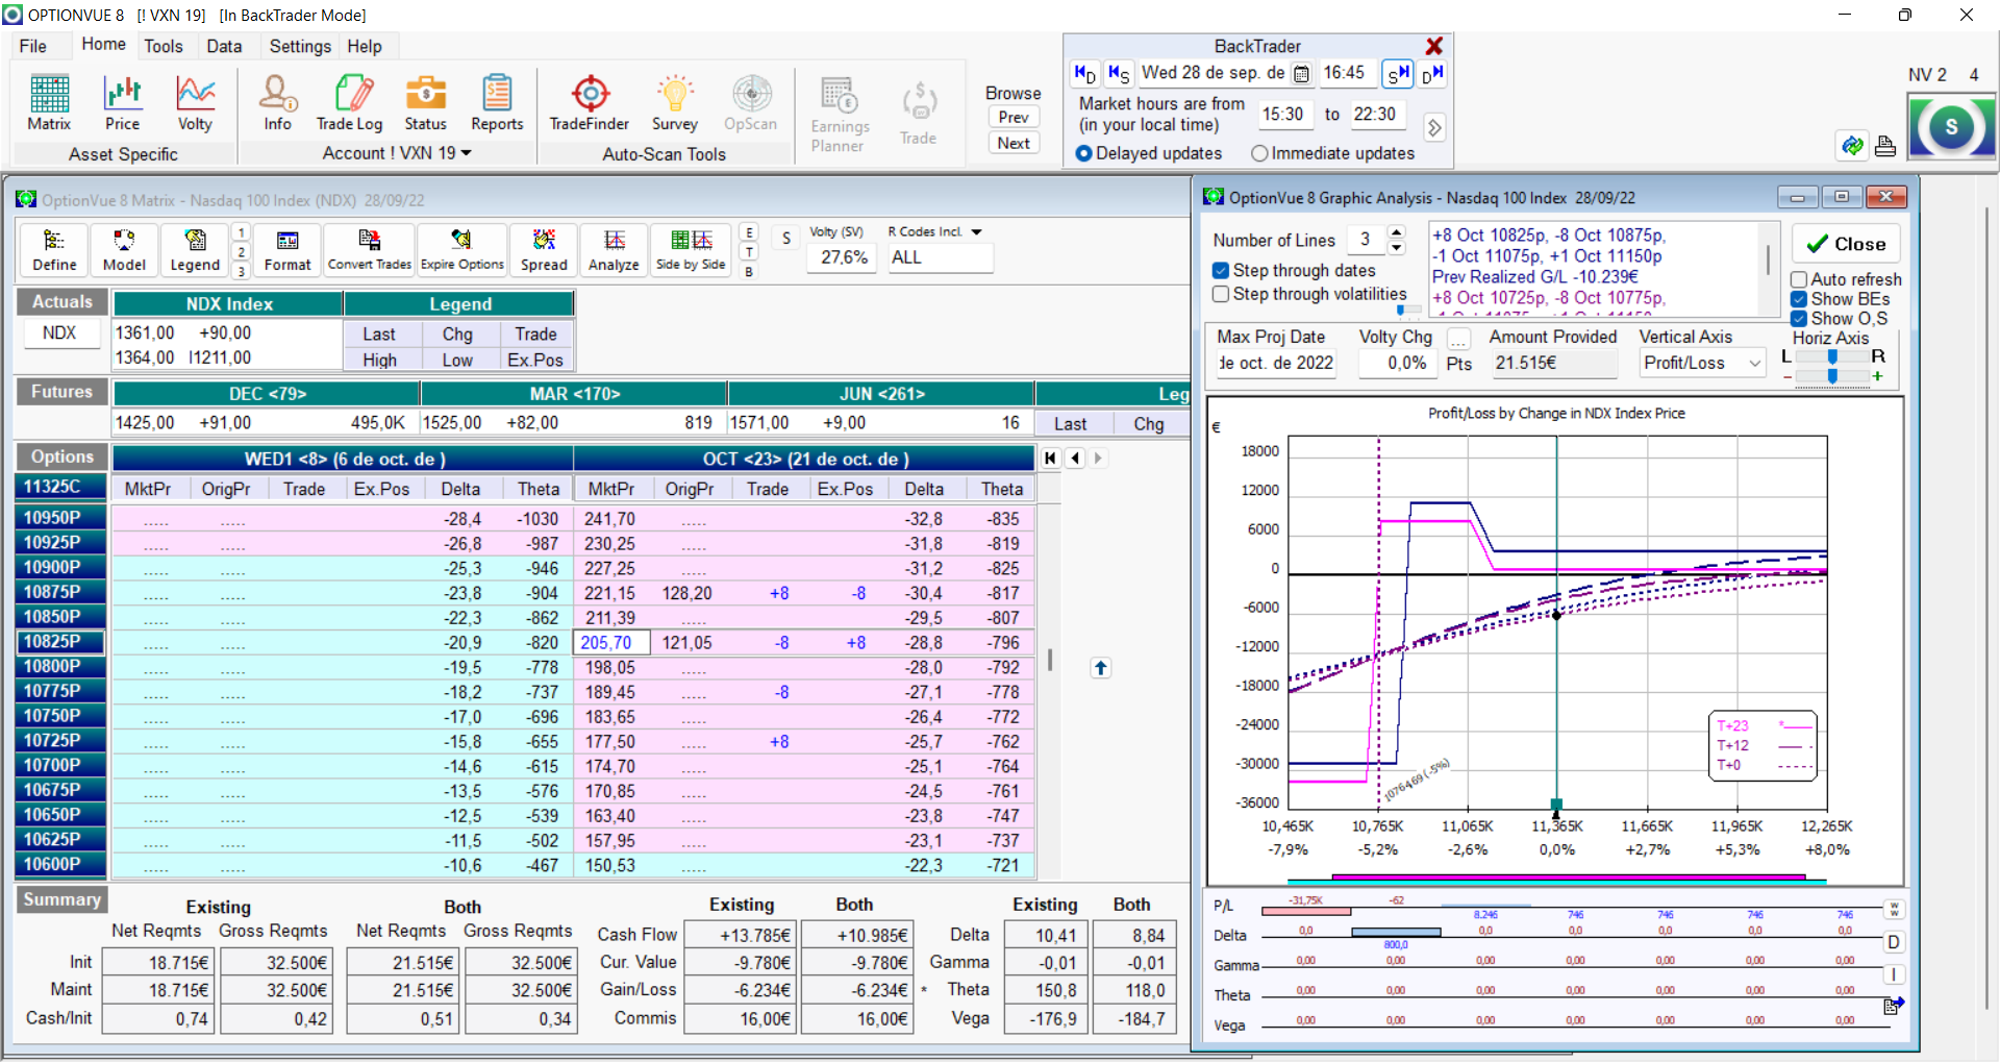Open BackTrader calendar date picker
Screen dimensions: 2000x1063
[x=1301, y=73]
